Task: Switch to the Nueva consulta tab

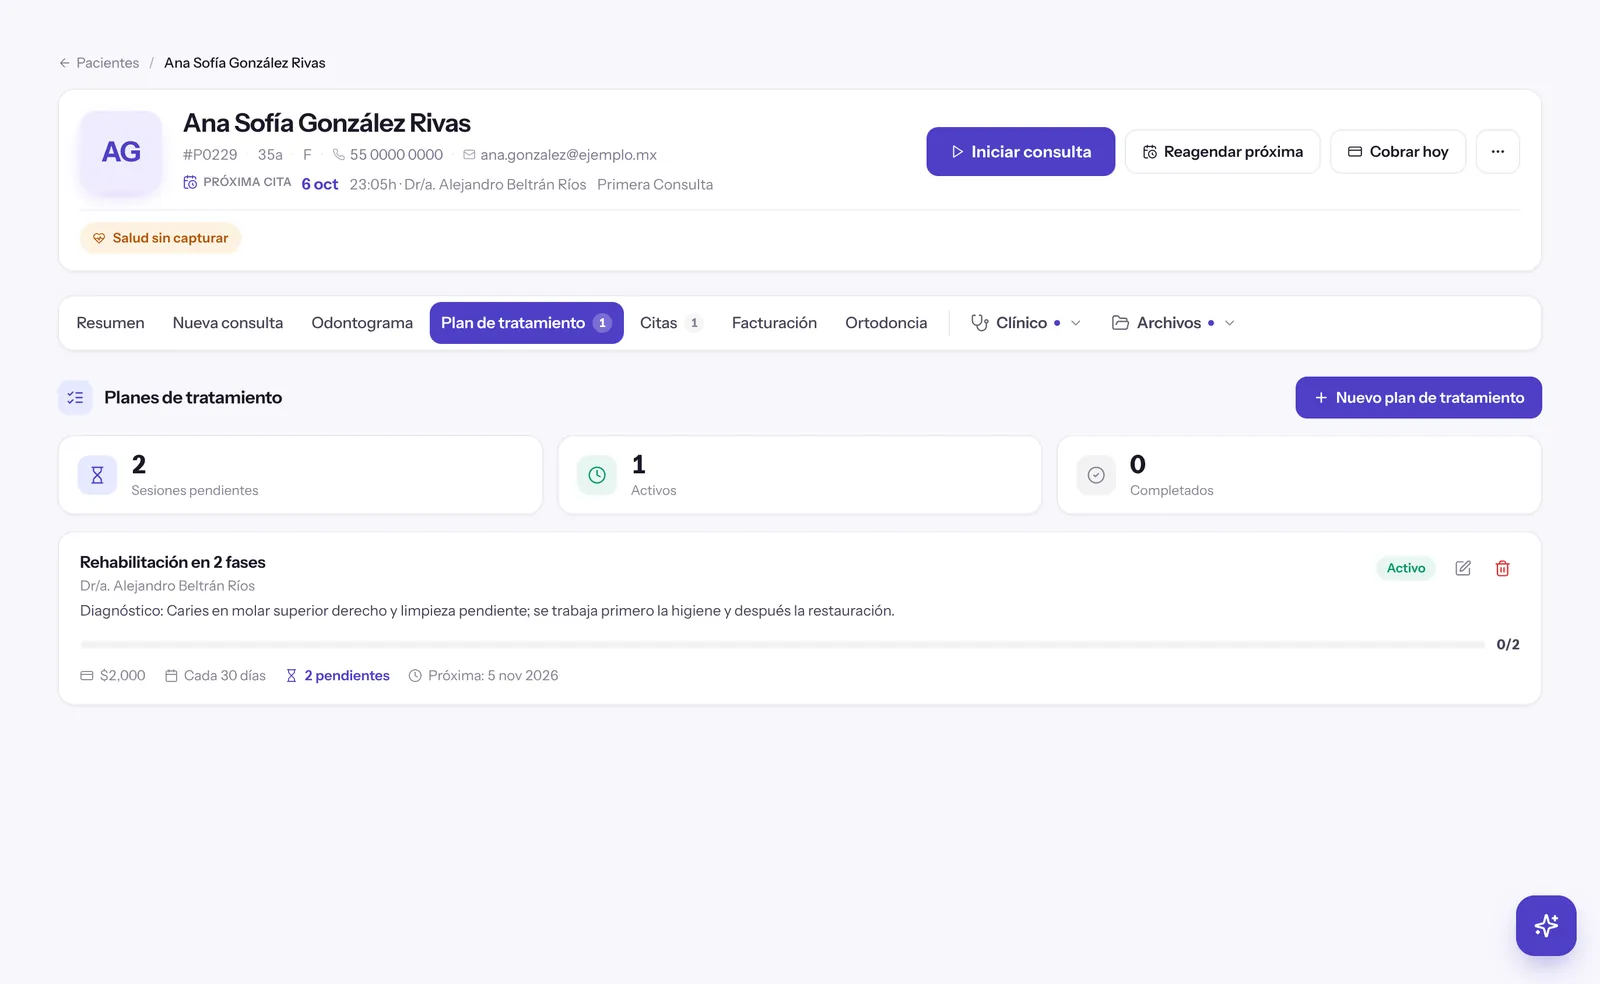Action: [x=228, y=323]
